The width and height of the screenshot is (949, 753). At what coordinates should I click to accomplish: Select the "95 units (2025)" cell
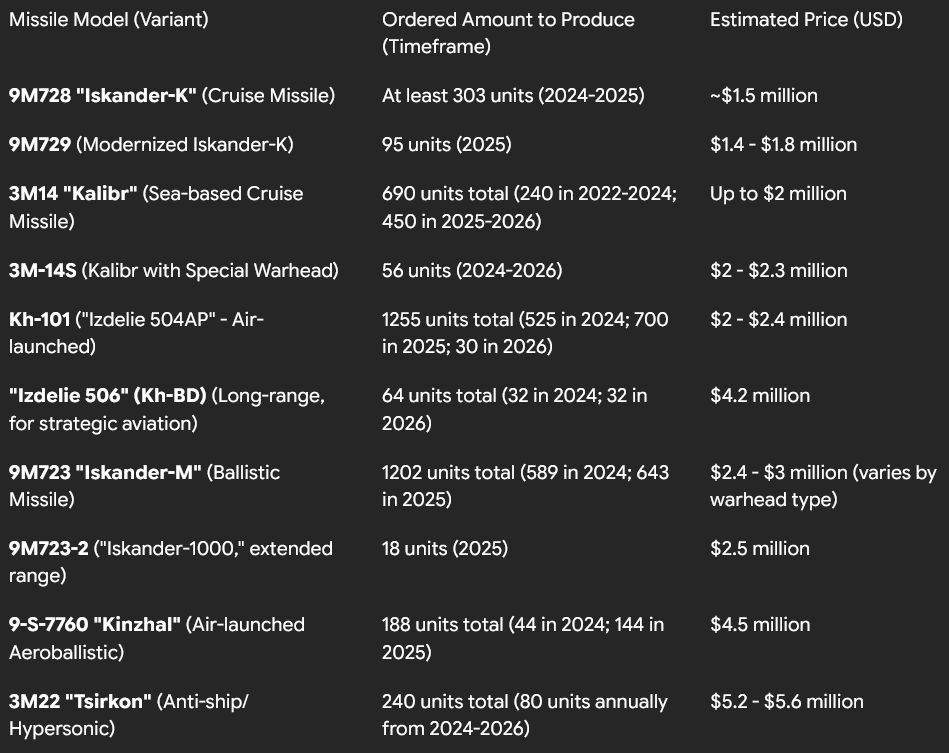click(446, 144)
